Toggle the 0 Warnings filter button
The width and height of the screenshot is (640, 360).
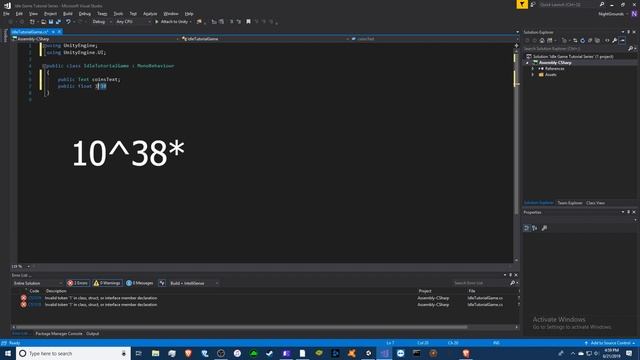[x=107, y=283]
